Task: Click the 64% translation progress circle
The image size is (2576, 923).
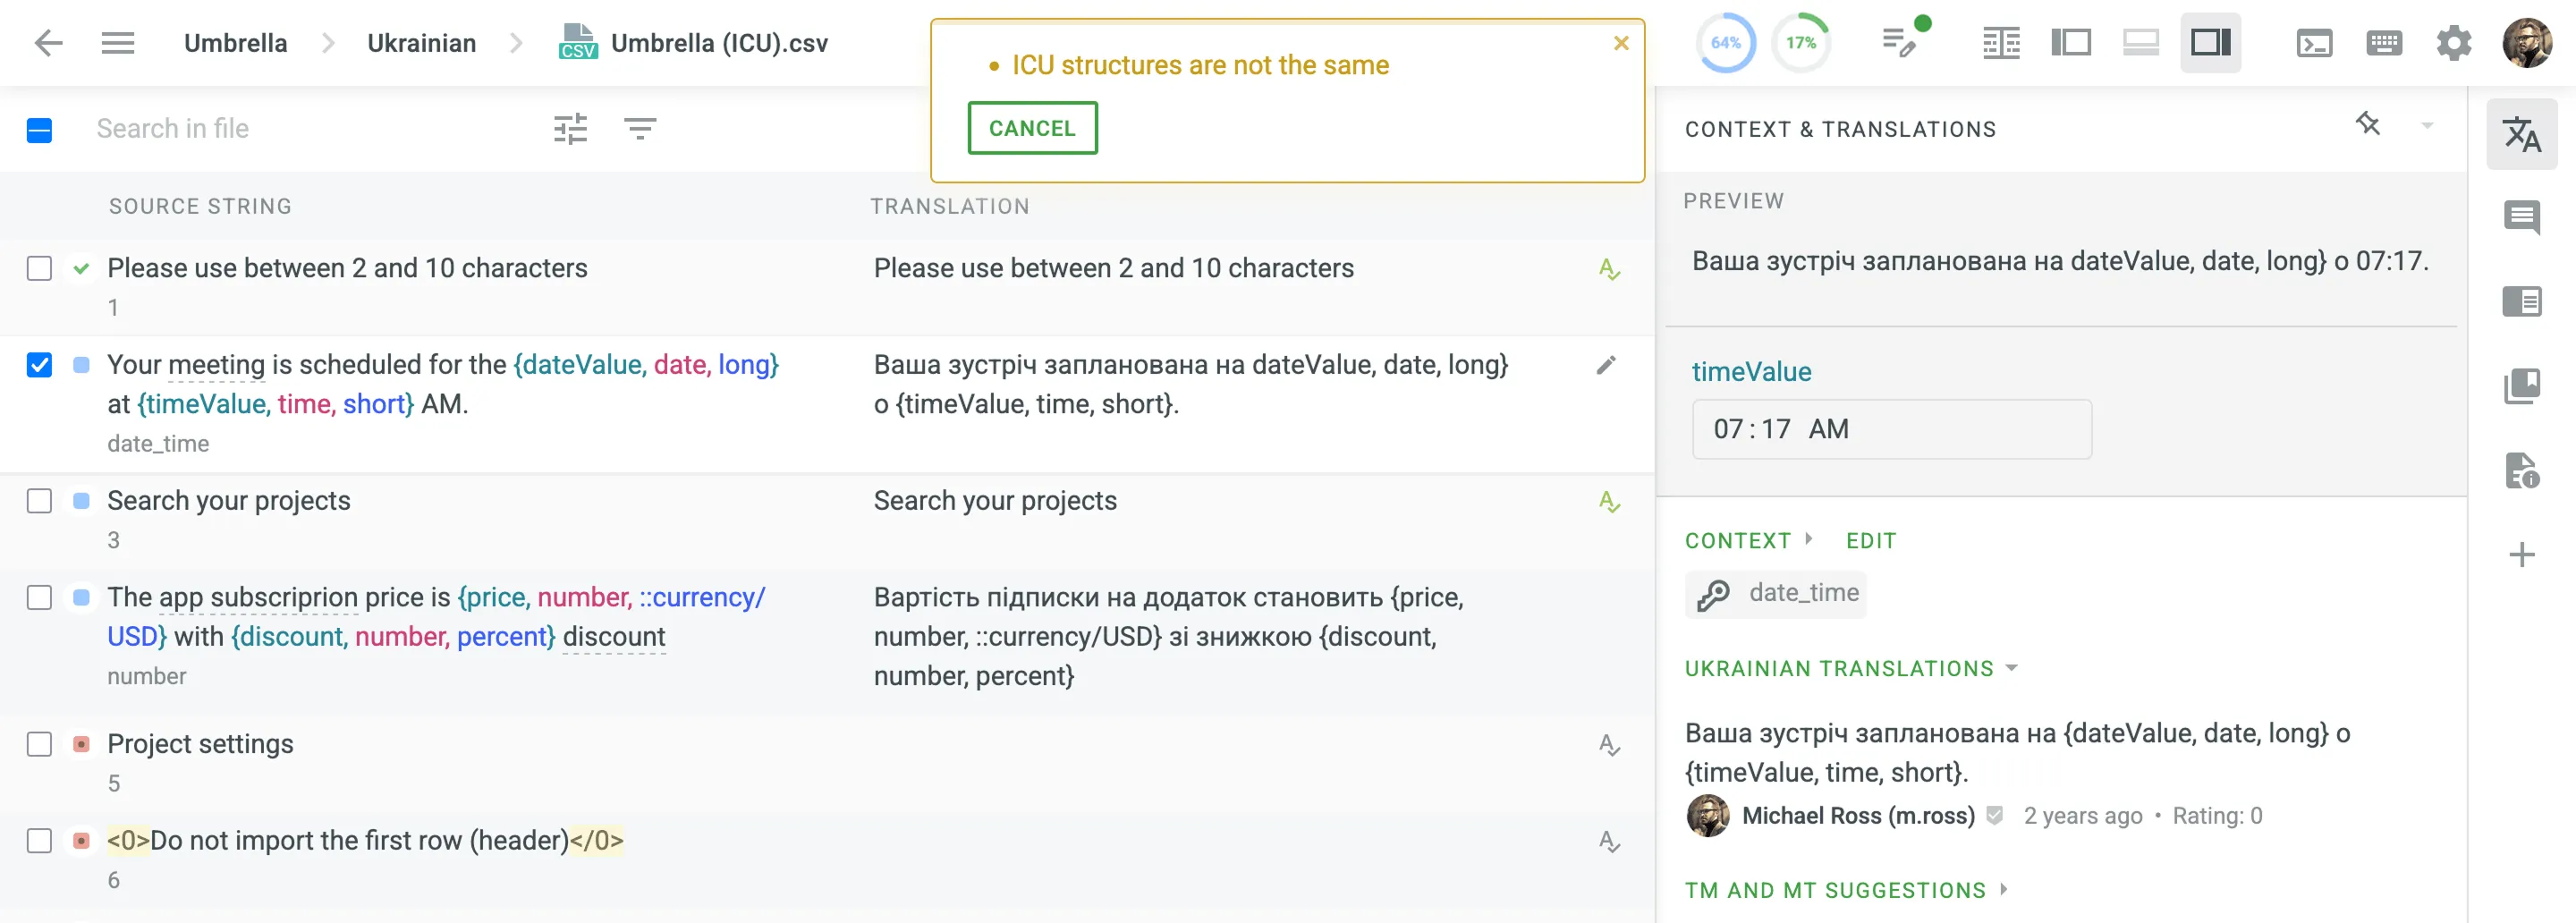Action: coord(1725,43)
